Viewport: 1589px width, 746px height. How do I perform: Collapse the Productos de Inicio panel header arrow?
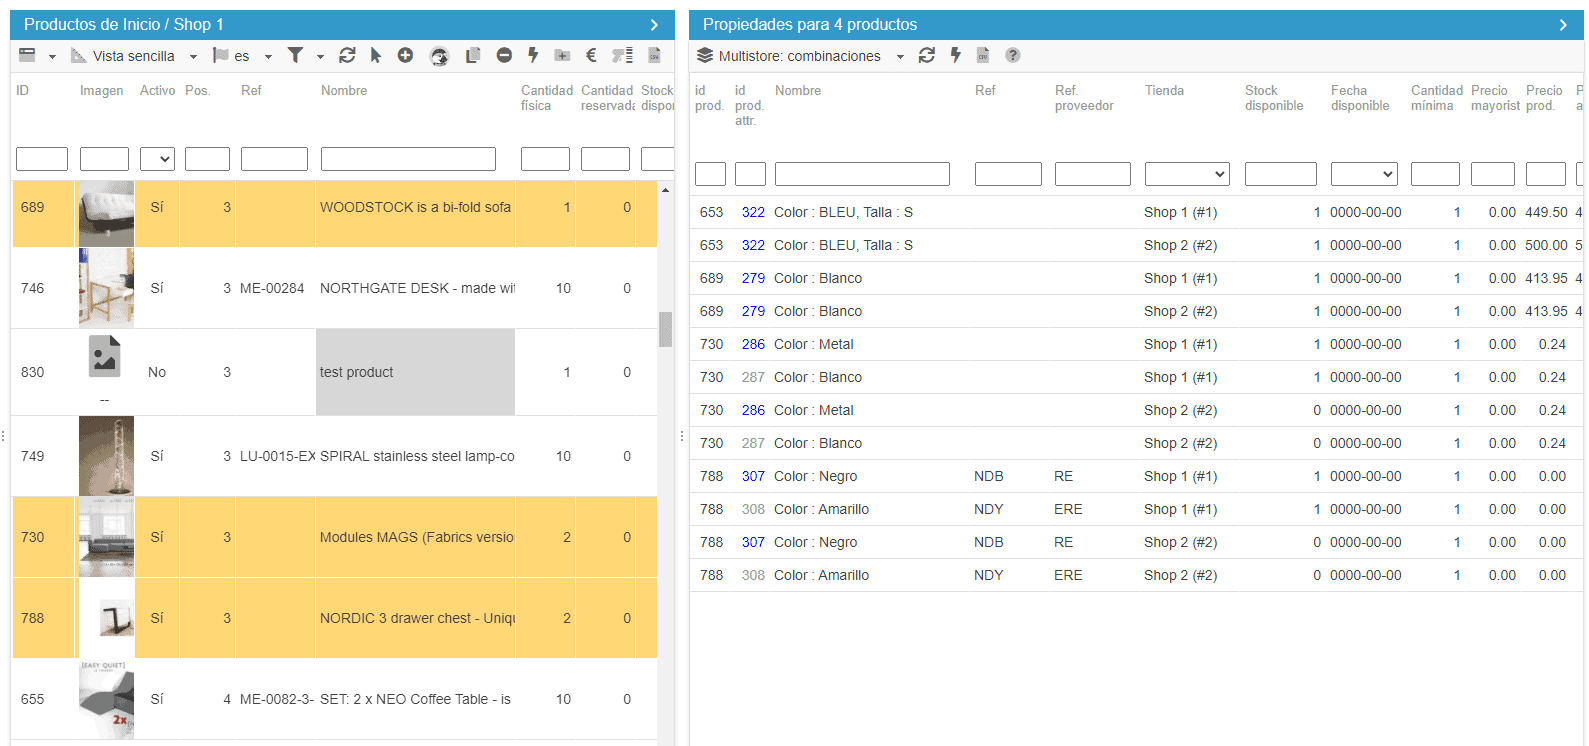654,25
